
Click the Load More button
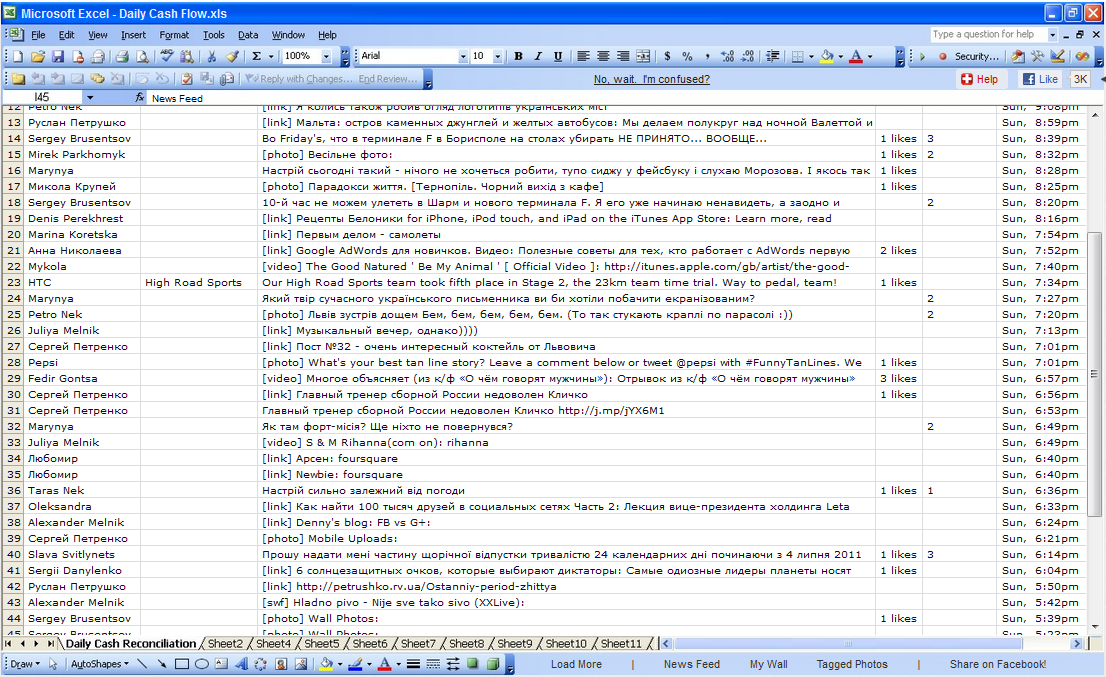[576, 664]
